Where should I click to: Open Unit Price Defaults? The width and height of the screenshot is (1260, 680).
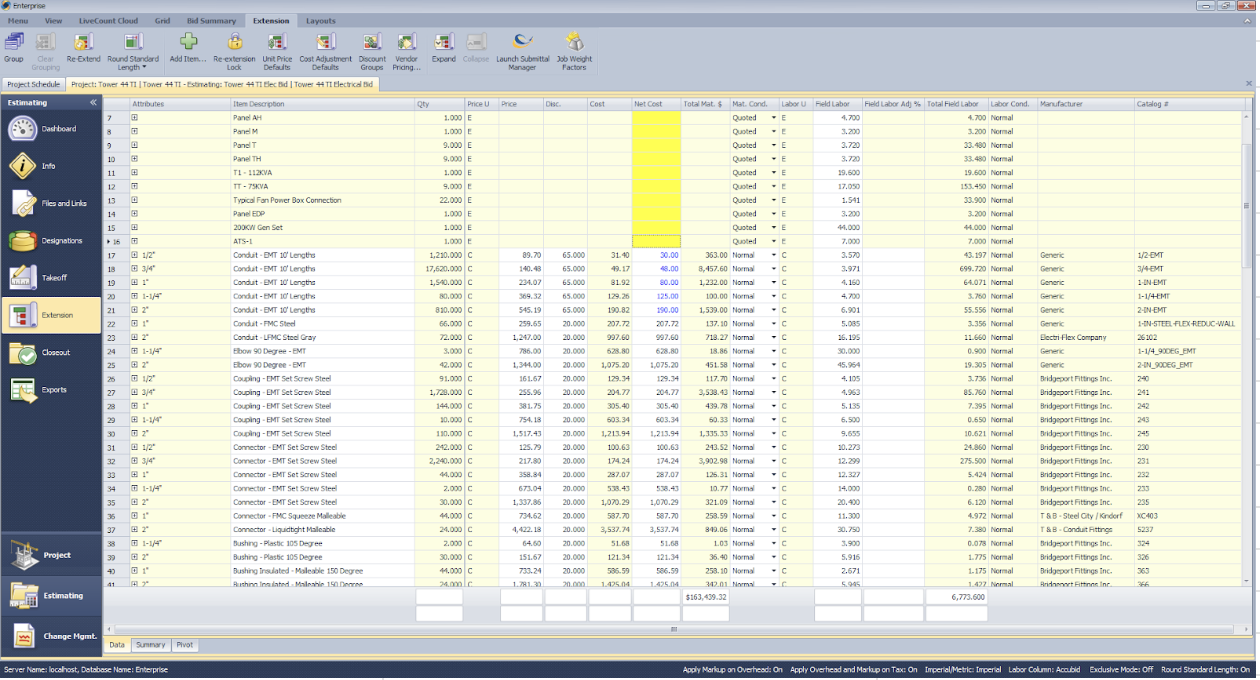[x=276, y=48]
